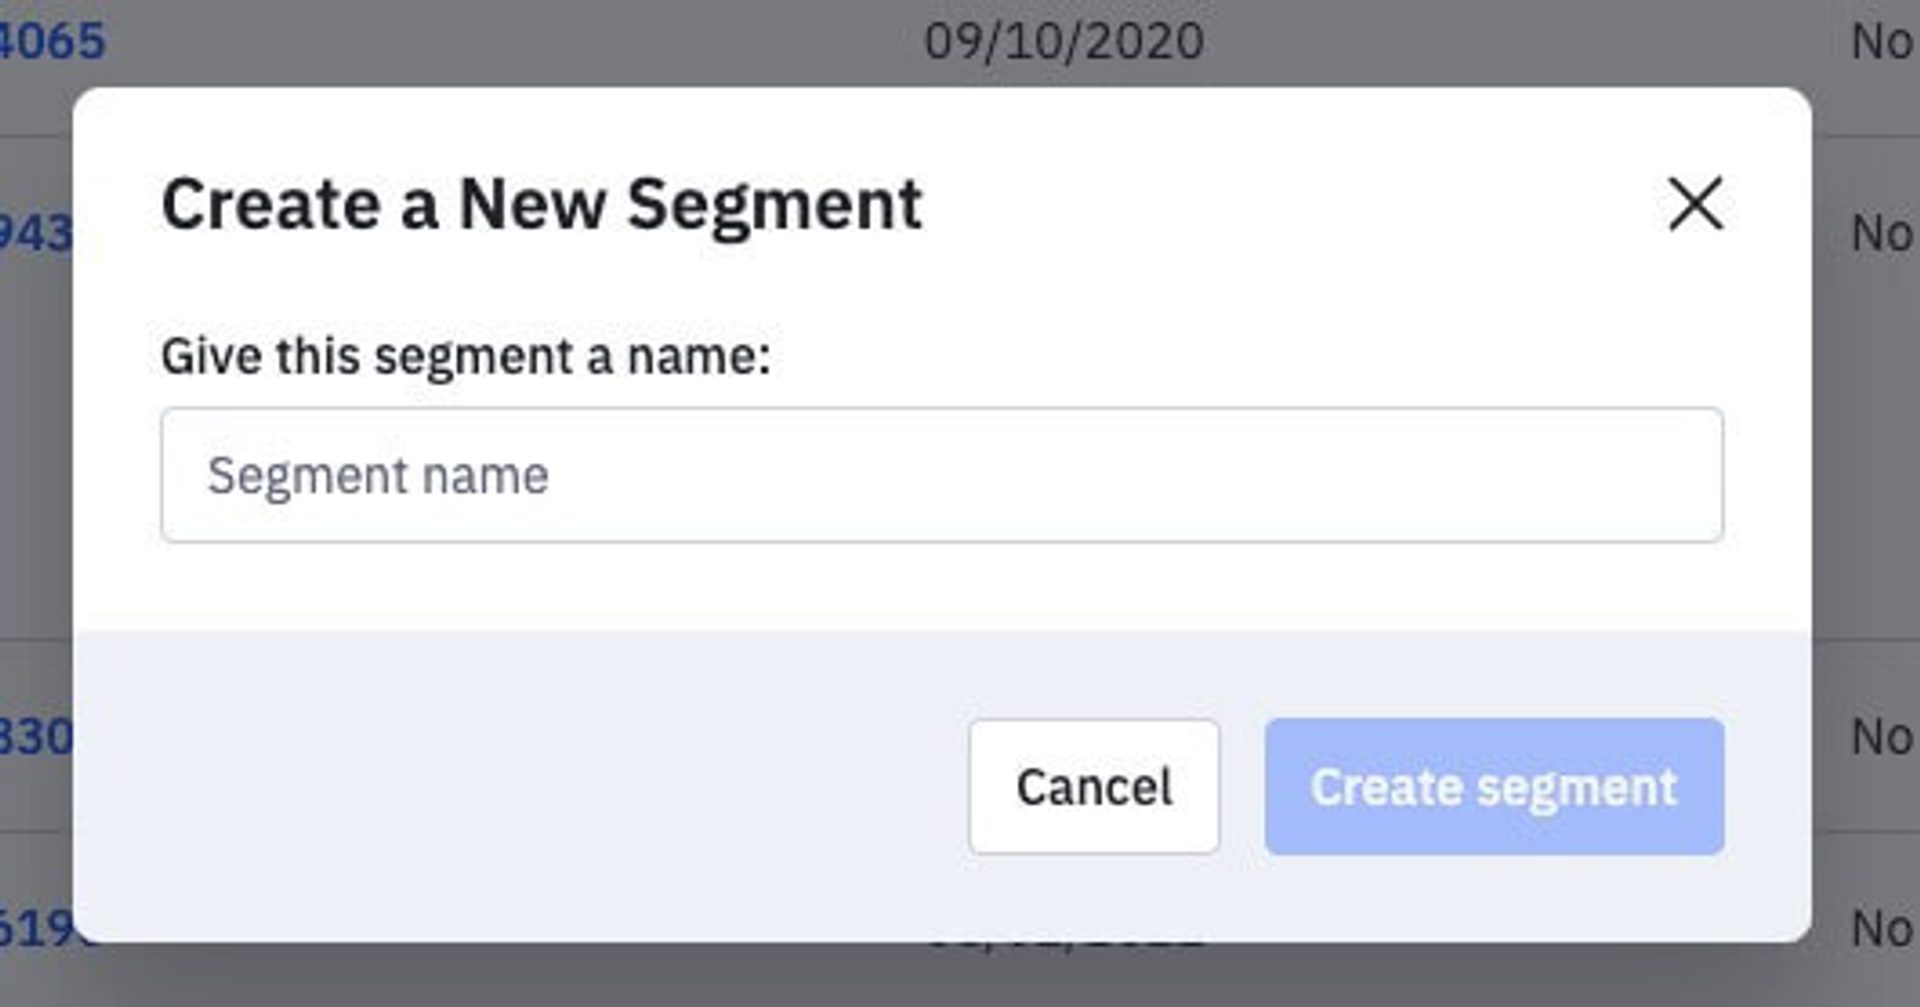Click "No" in the 09/10/2020 row

click(x=1881, y=41)
